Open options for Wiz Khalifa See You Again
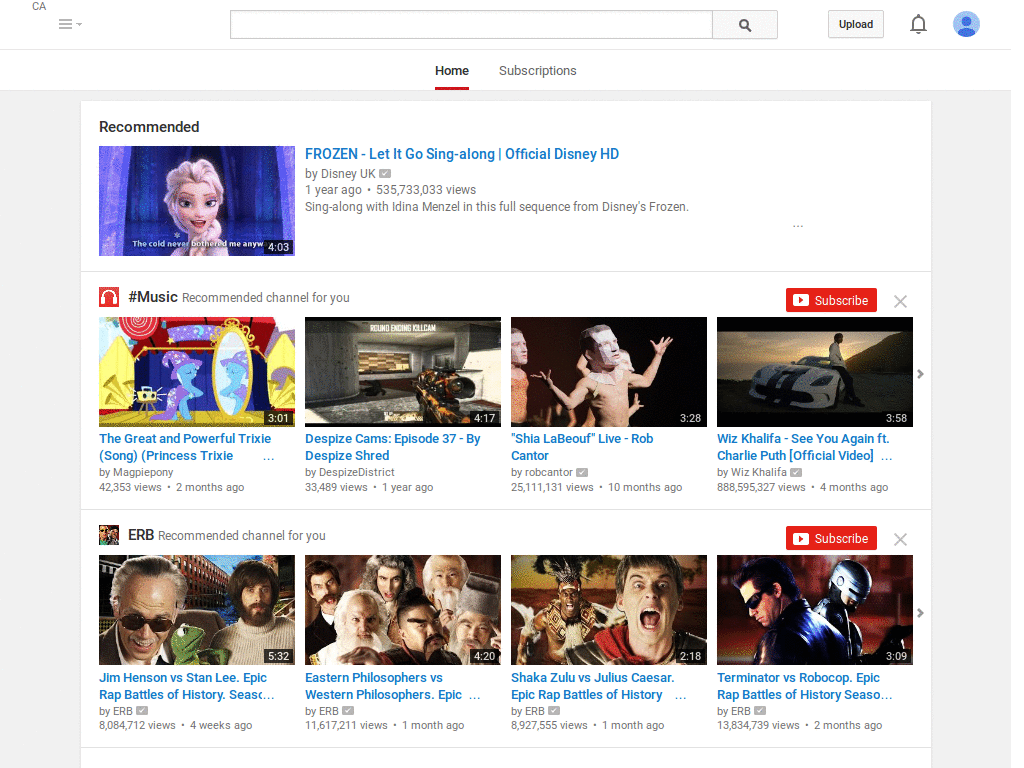 point(886,457)
